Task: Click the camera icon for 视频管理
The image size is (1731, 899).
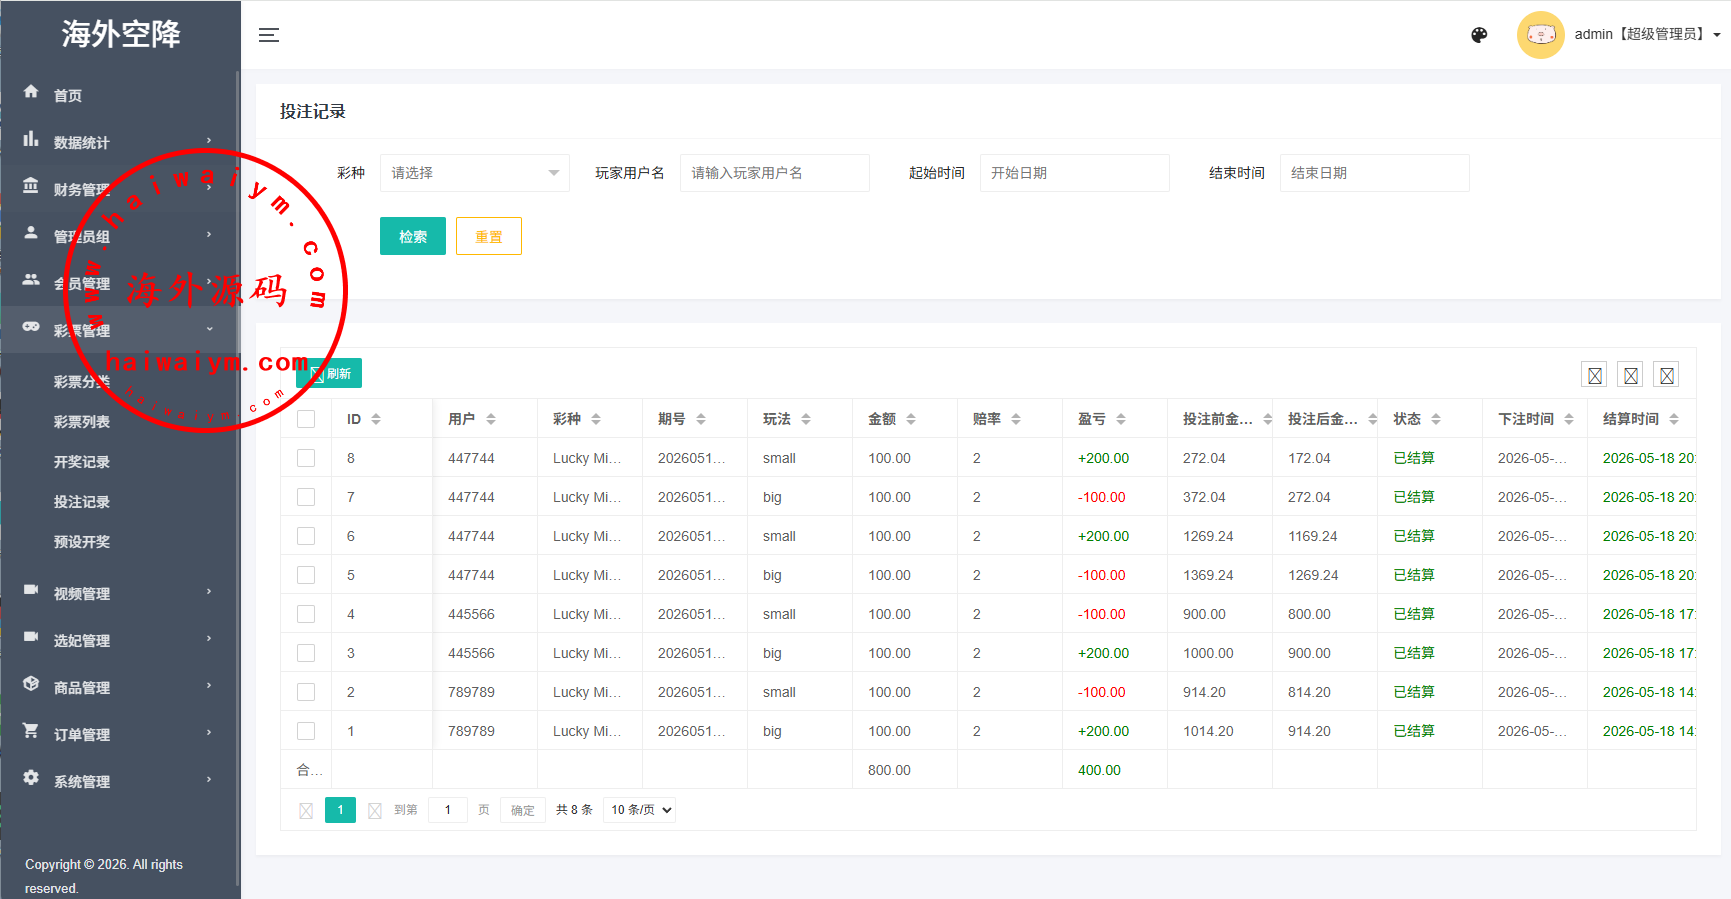Action: 31,590
